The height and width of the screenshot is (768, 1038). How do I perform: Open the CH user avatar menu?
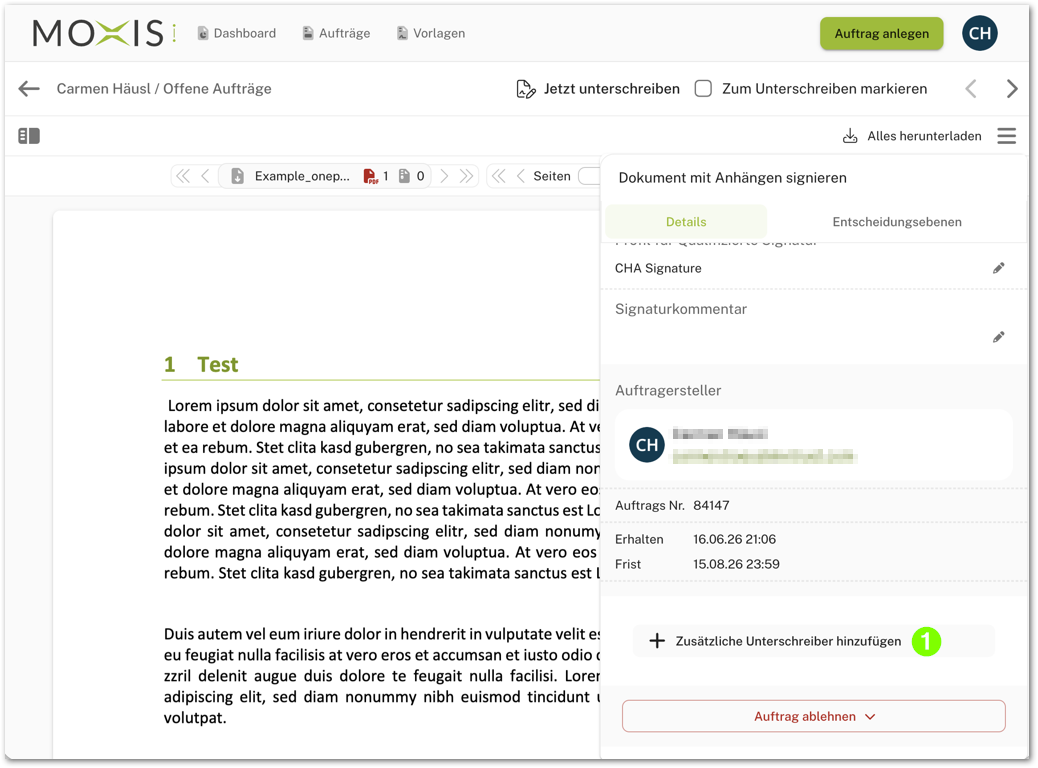(979, 33)
